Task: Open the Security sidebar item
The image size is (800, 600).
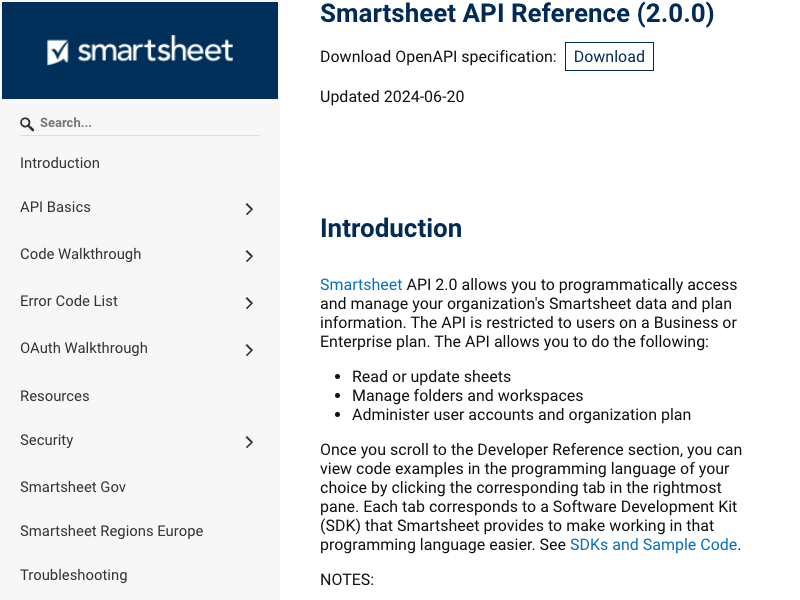Action: click(46, 440)
